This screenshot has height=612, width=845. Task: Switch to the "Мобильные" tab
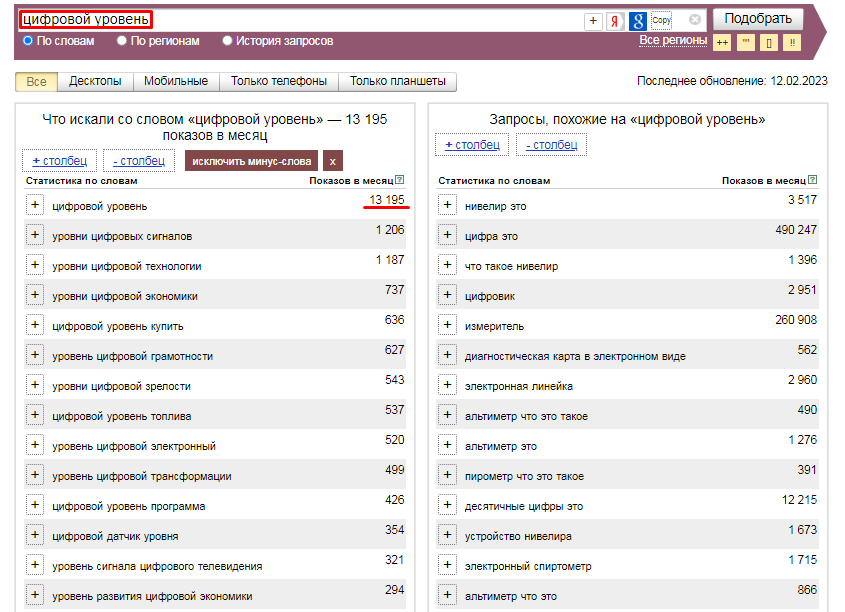pyautogui.click(x=176, y=82)
